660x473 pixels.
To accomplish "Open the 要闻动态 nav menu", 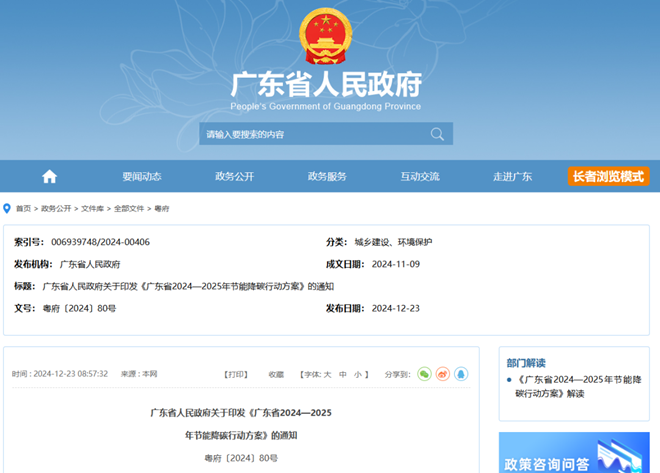I will click(x=142, y=177).
